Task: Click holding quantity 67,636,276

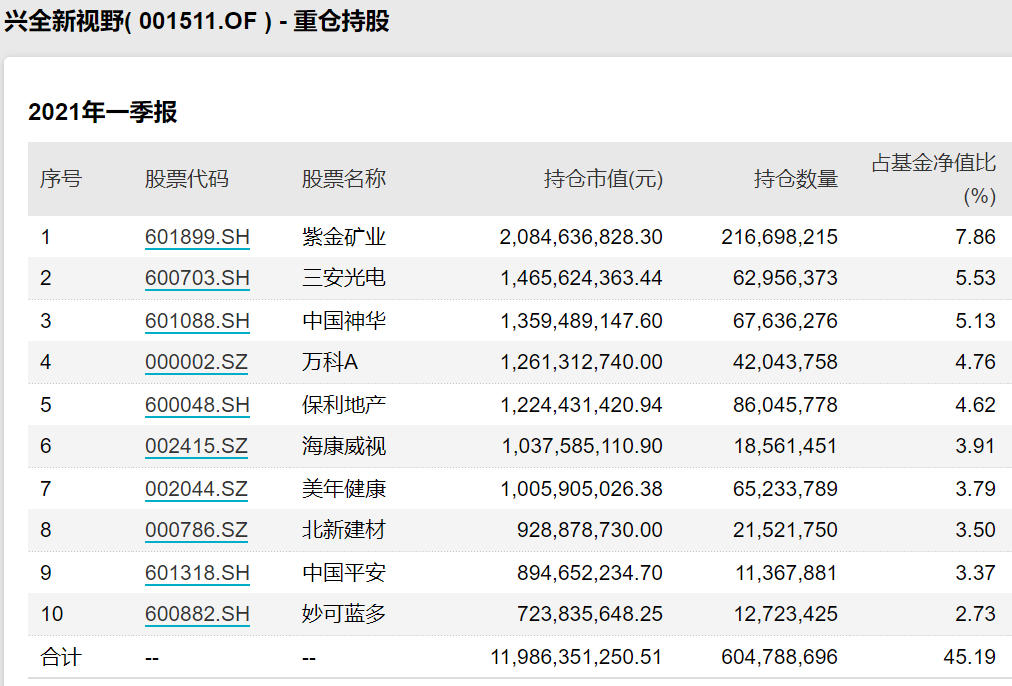Action: 785,321
